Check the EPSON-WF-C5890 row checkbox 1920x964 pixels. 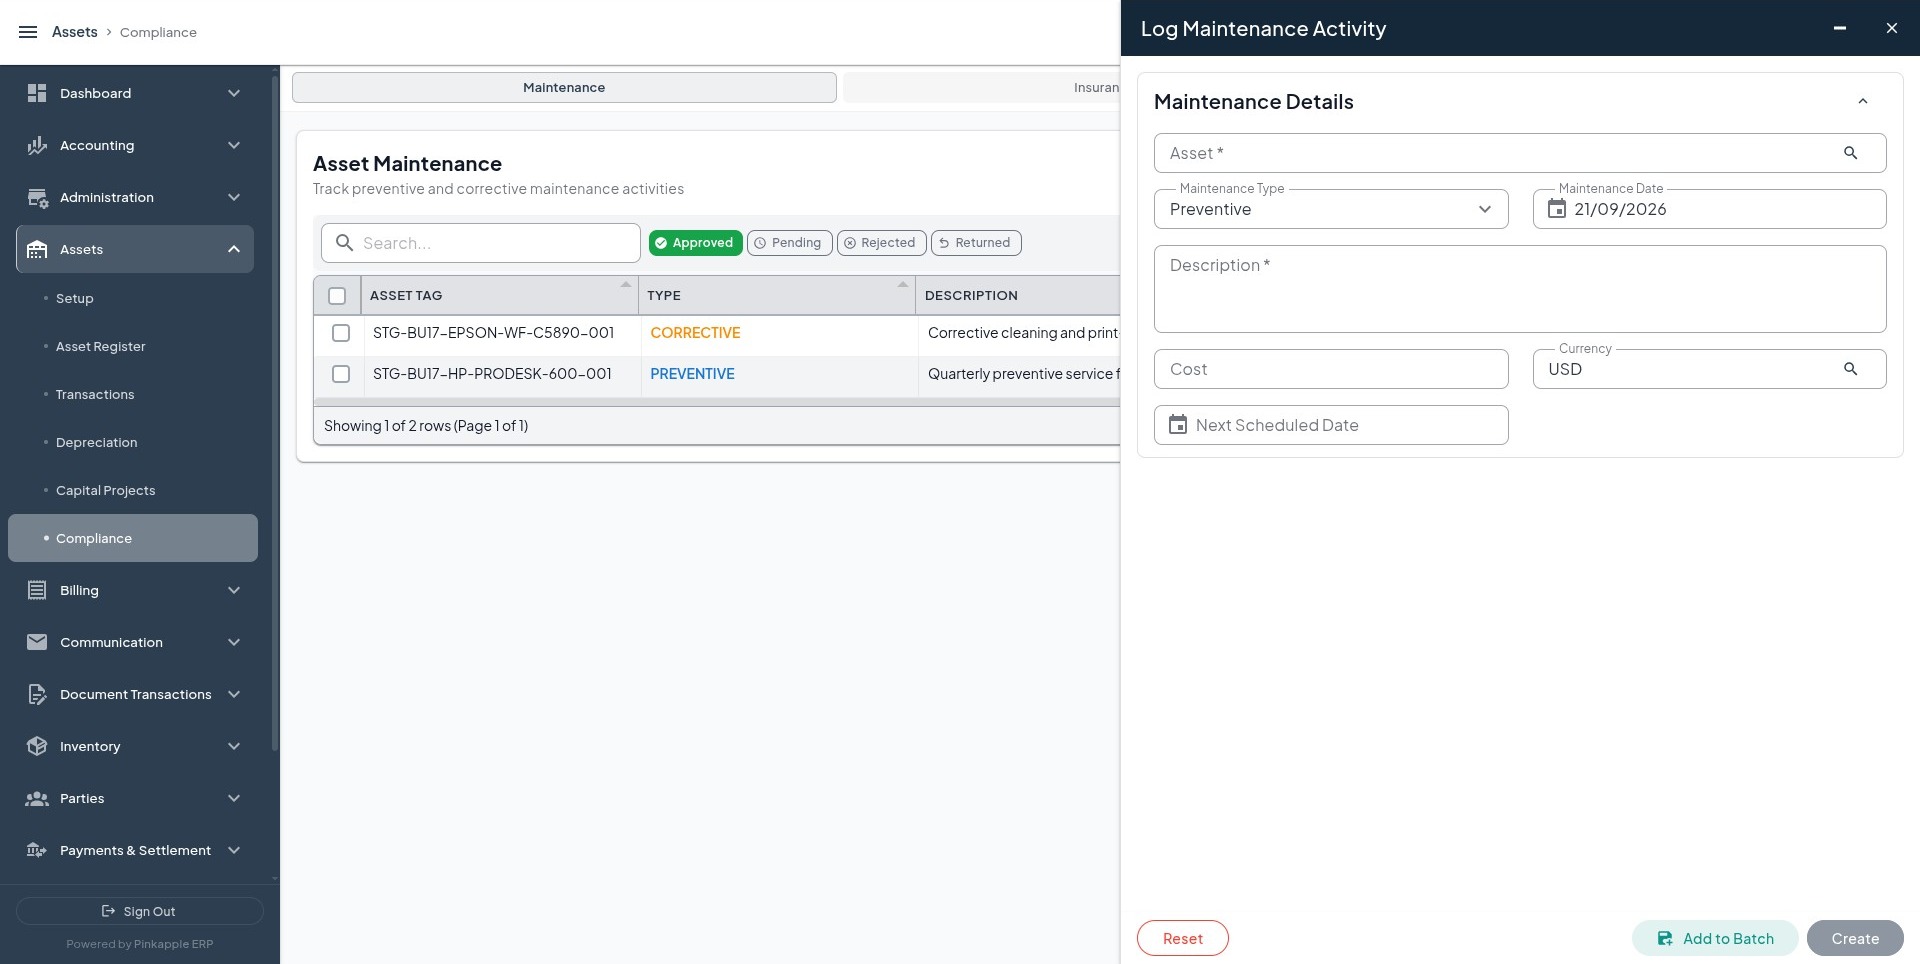pyautogui.click(x=341, y=333)
